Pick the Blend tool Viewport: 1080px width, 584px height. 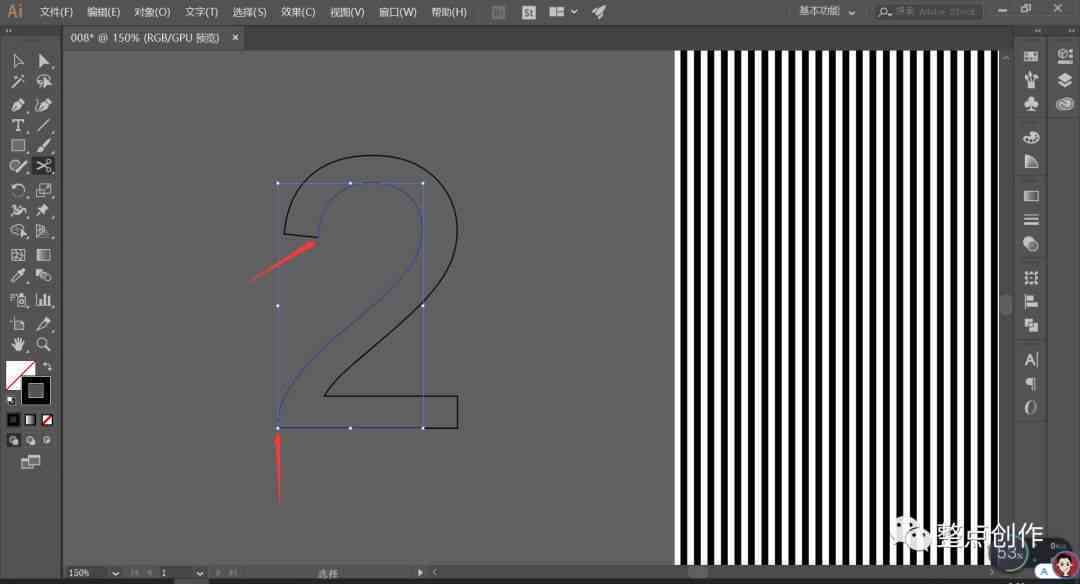pyautogui.click(x=43, y=275)
